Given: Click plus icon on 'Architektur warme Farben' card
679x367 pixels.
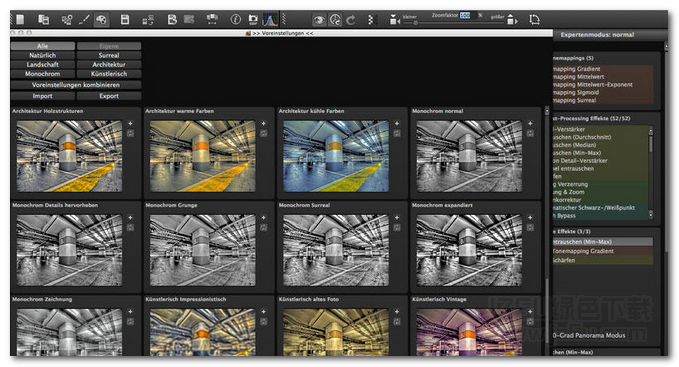Looking at the screenshot, I should pos(264,123).
